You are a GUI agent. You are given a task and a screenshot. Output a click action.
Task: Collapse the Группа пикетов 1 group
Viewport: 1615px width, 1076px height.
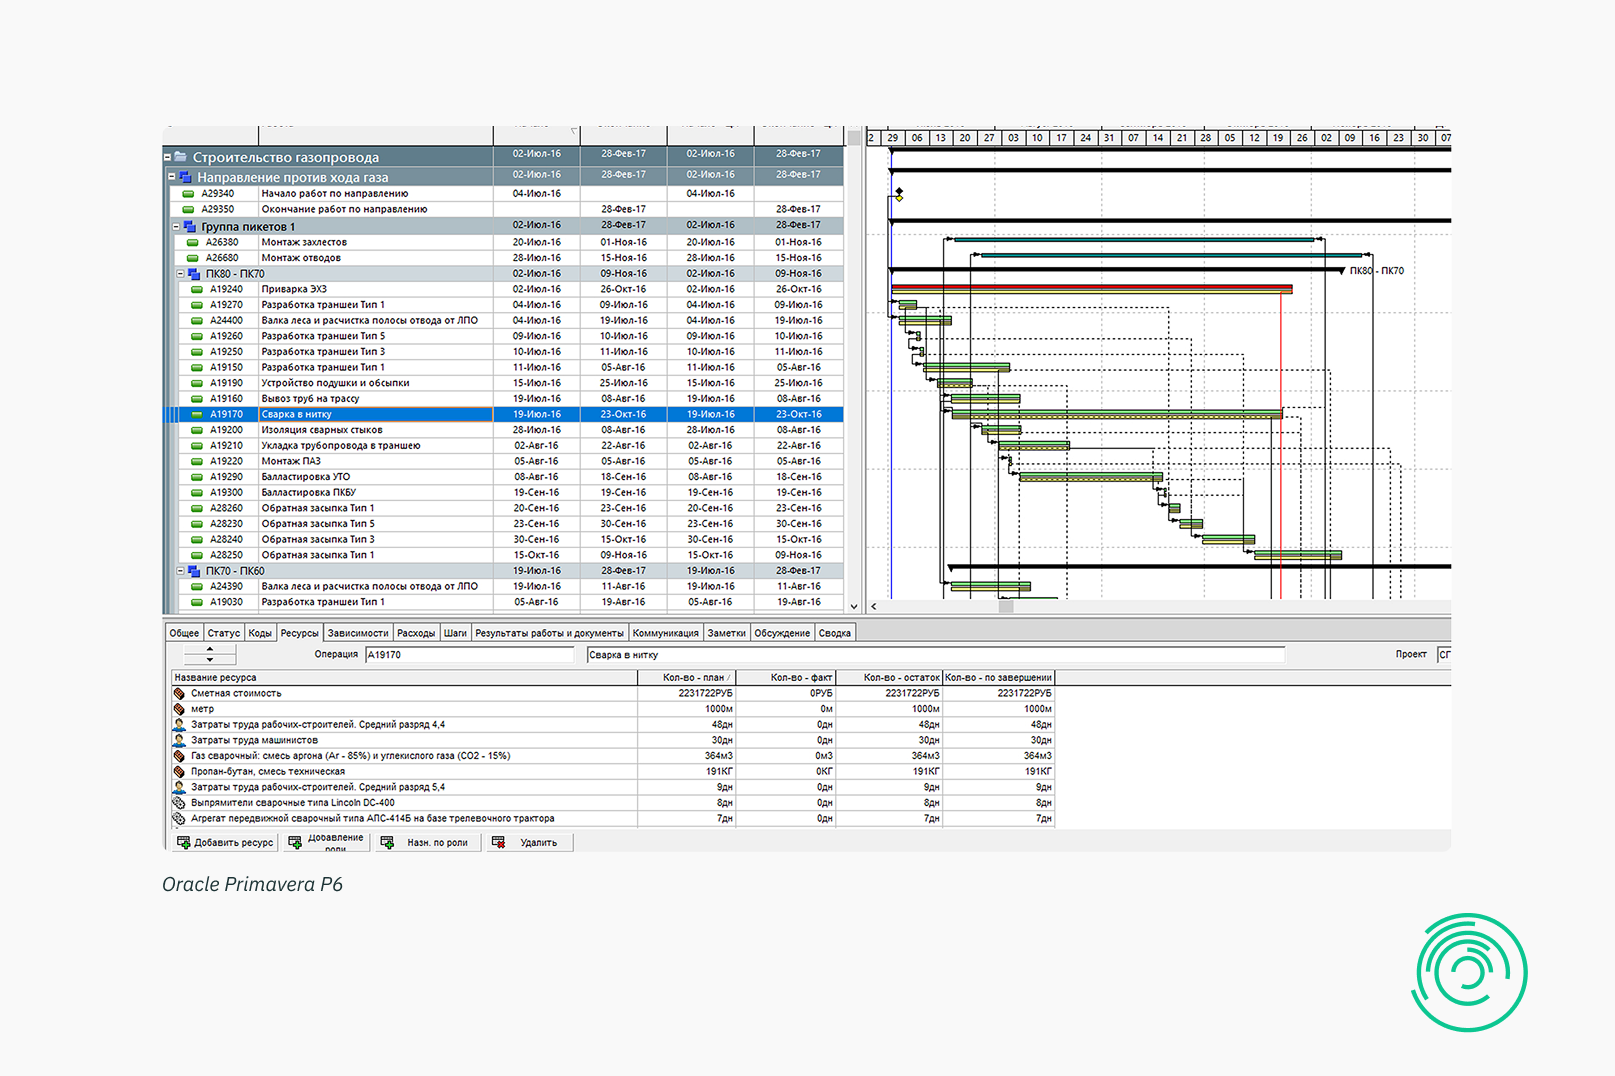coord(176,226)
